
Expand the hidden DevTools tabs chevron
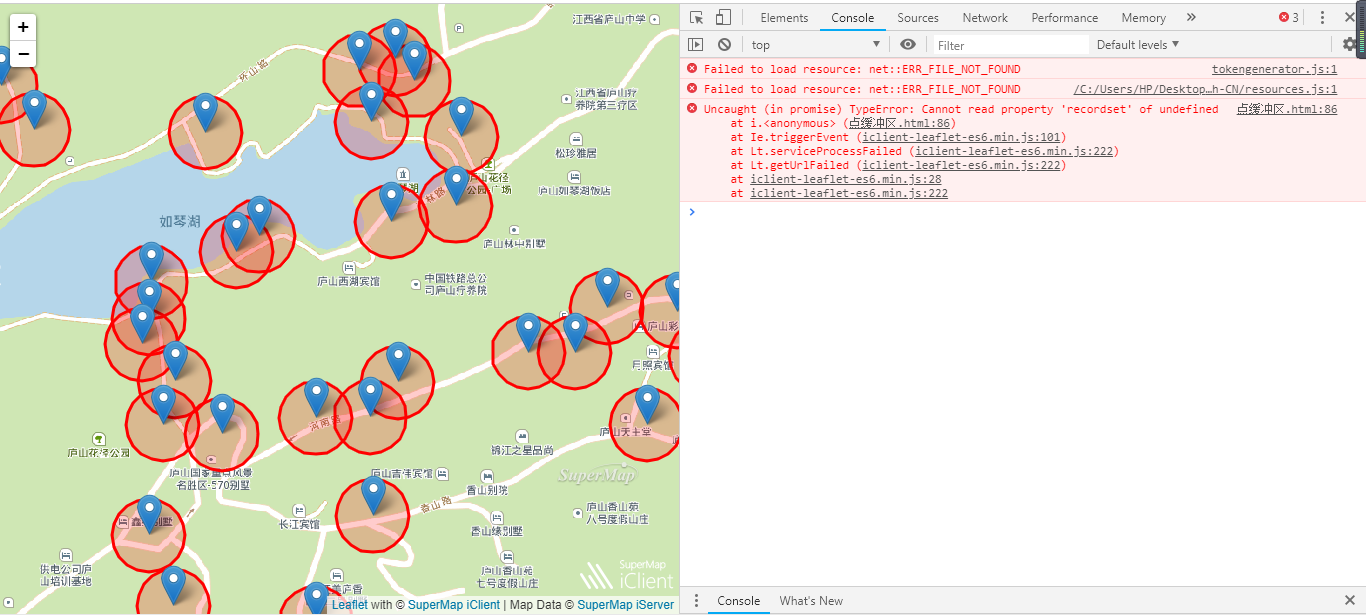pyautogui.click(x=1191, y=18)
